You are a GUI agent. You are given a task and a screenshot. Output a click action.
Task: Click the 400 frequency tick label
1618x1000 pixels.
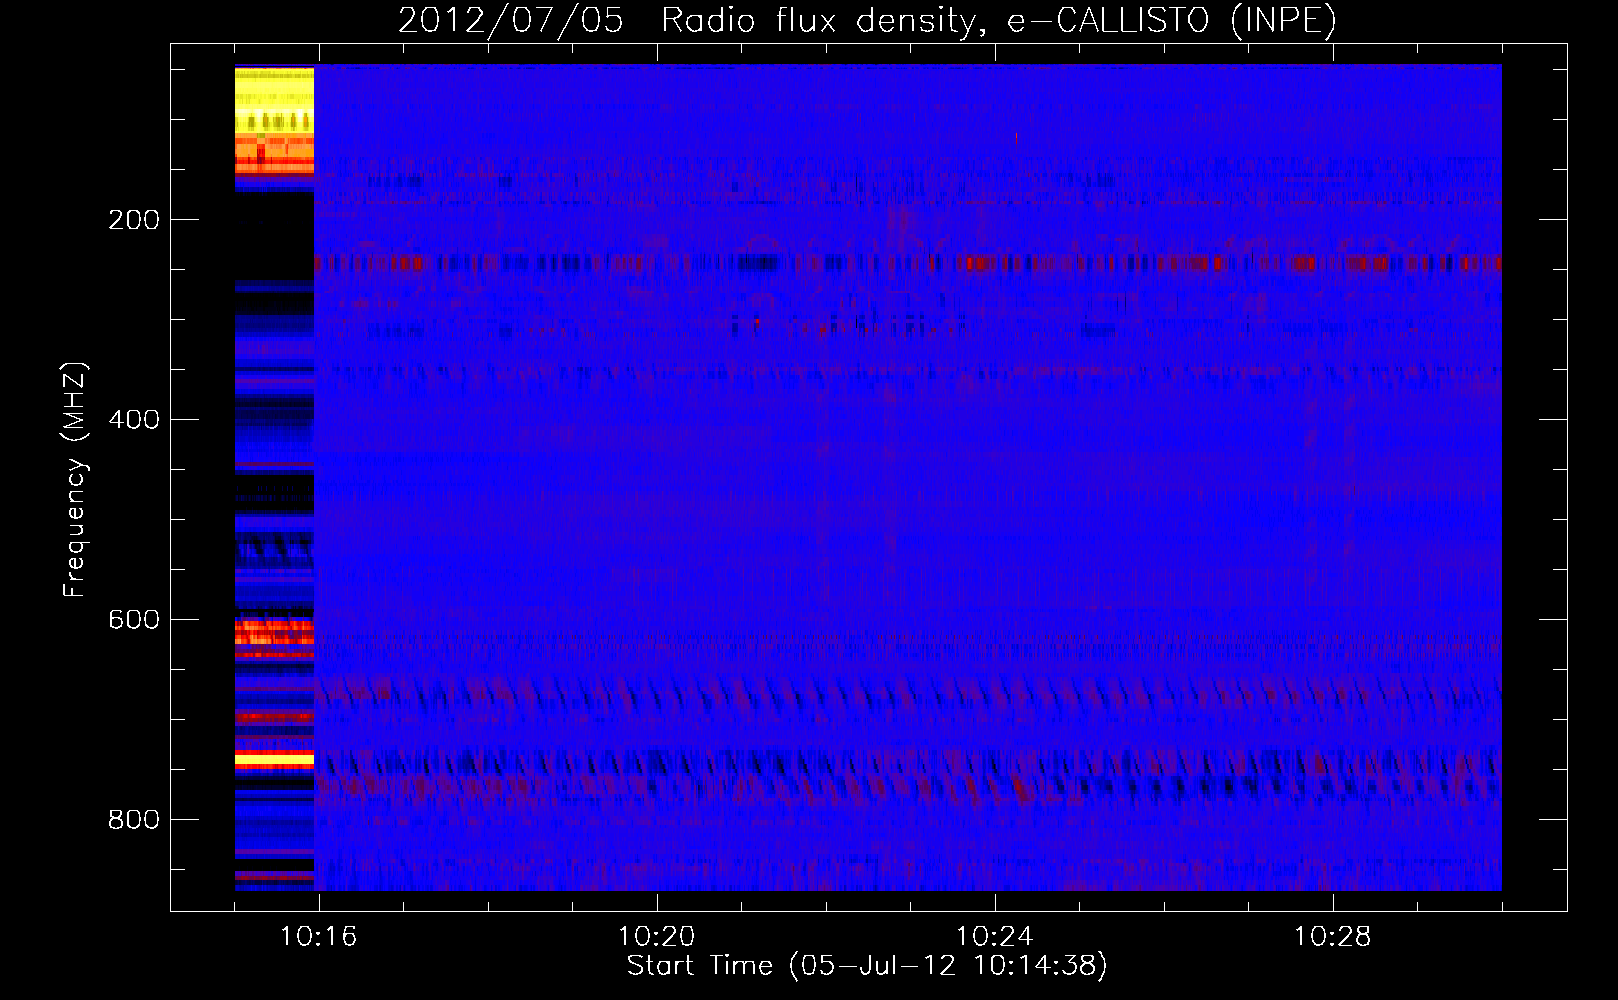click(134, 420)
